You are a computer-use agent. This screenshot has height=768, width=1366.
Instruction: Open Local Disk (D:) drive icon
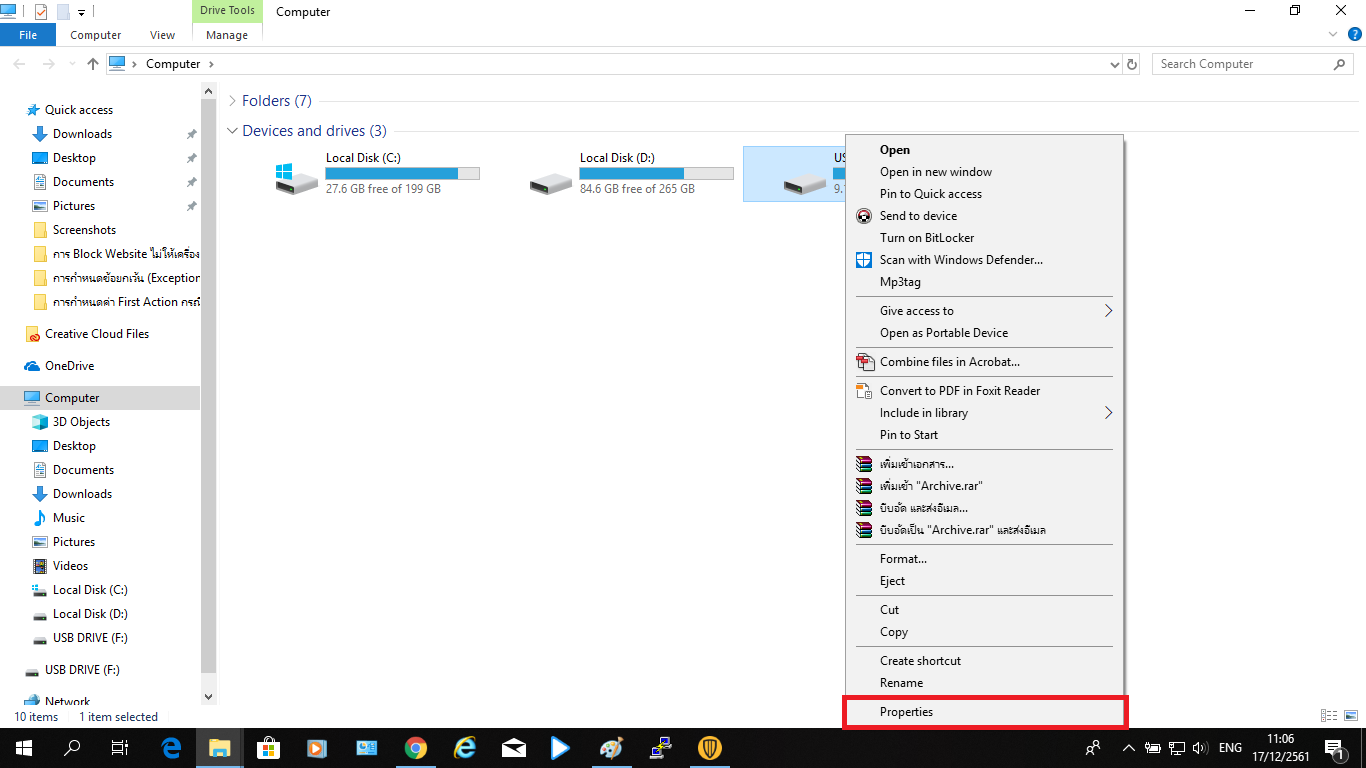[x=550, y=180]
